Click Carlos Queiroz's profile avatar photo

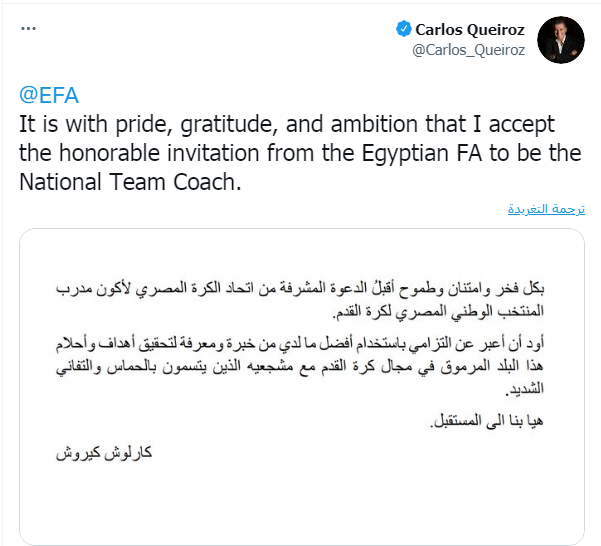[x=561, y=36]
